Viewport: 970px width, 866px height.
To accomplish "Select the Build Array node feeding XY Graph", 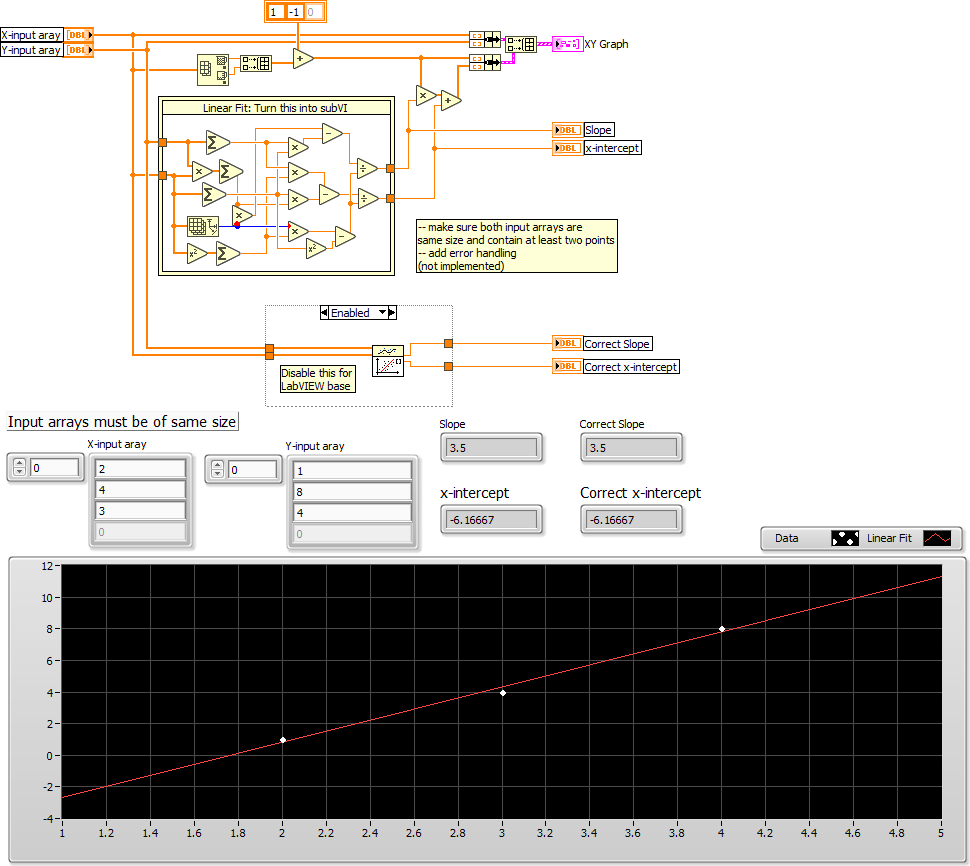I will click(x=521, y=45).
